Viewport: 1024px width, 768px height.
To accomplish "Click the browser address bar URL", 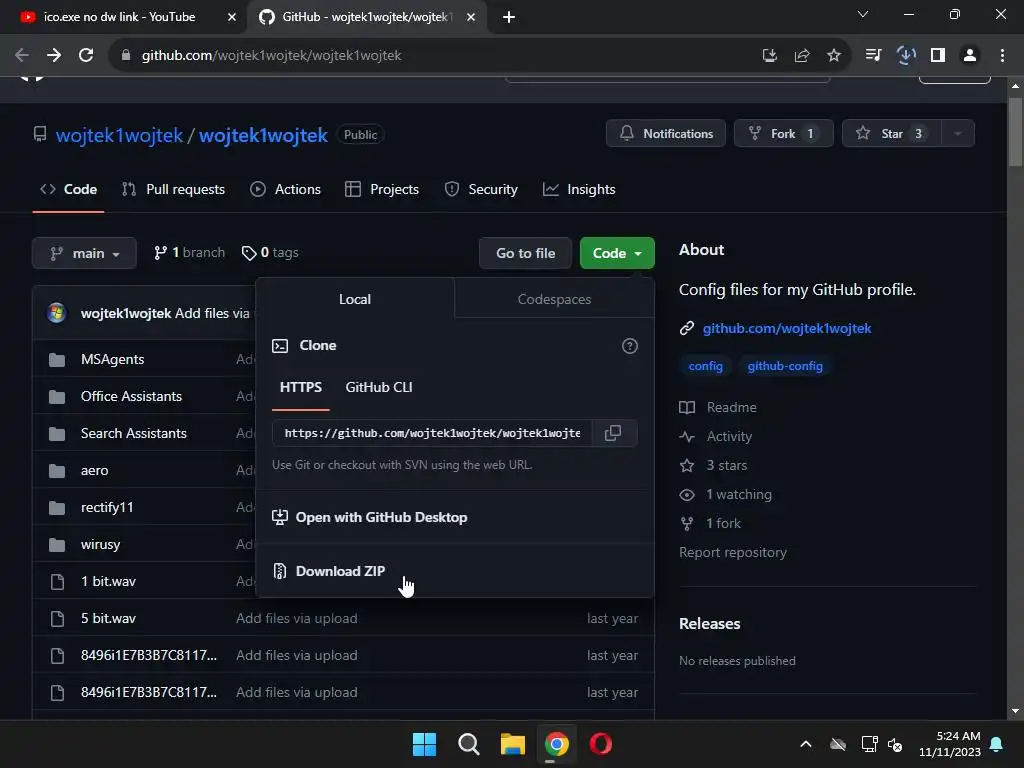I will click(x=272, y=56).
